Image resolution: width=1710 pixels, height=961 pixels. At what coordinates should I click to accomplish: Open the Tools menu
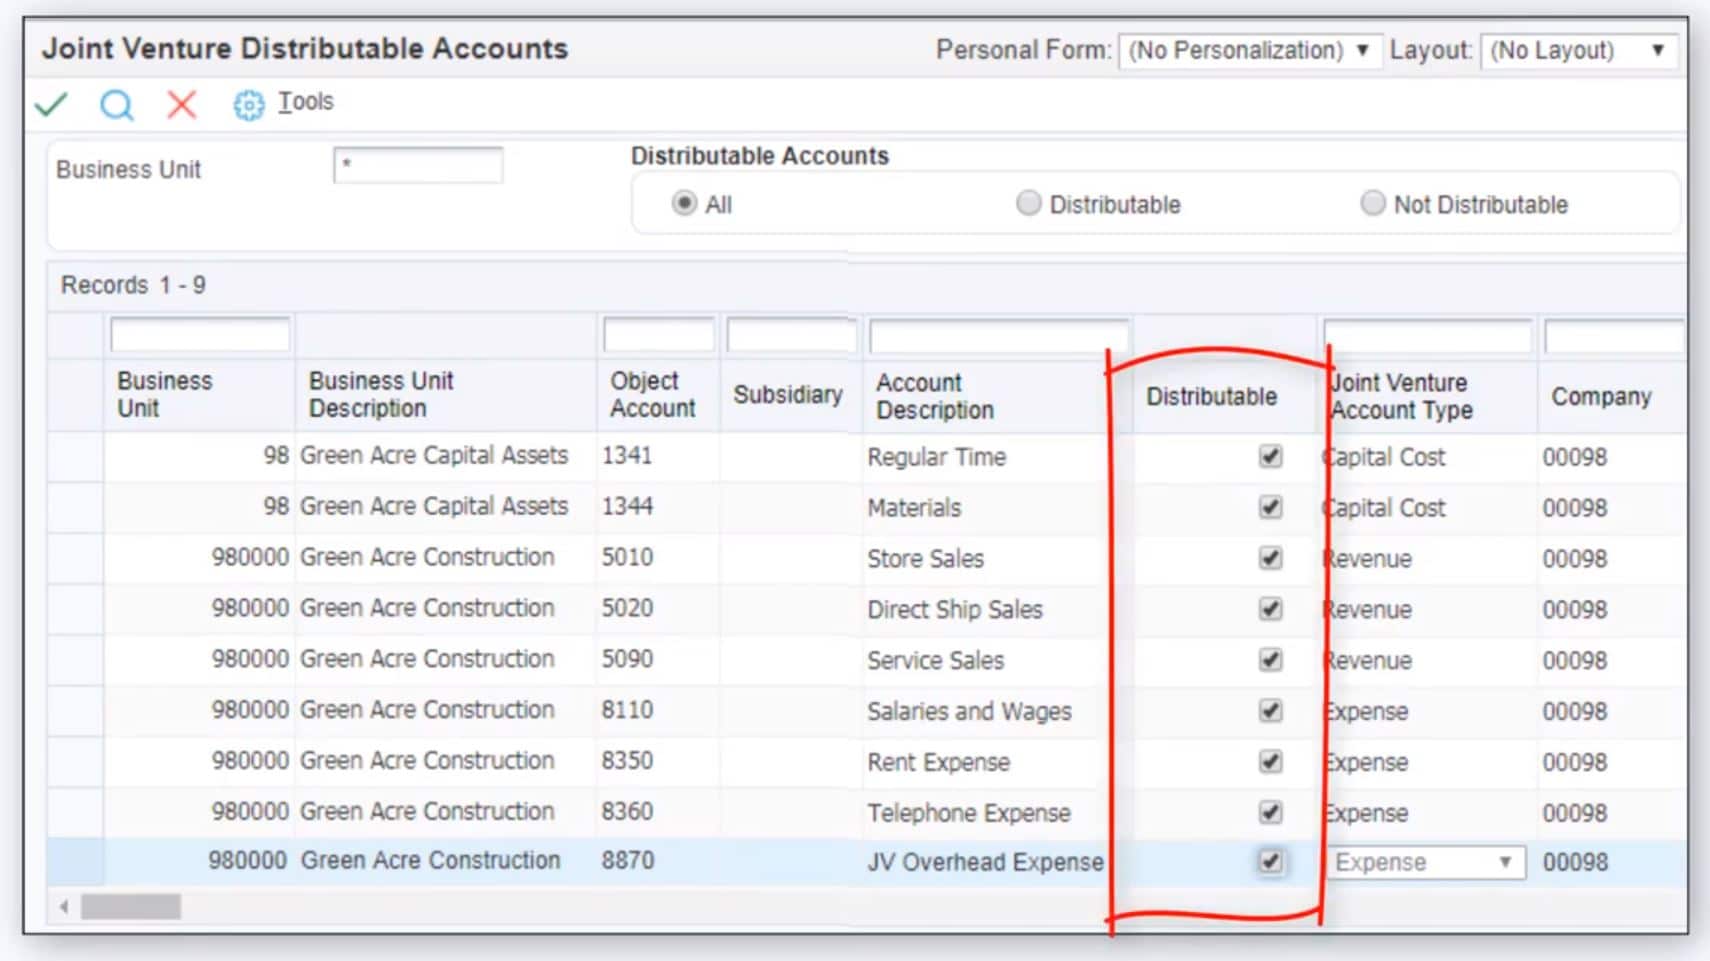point(306,101)
